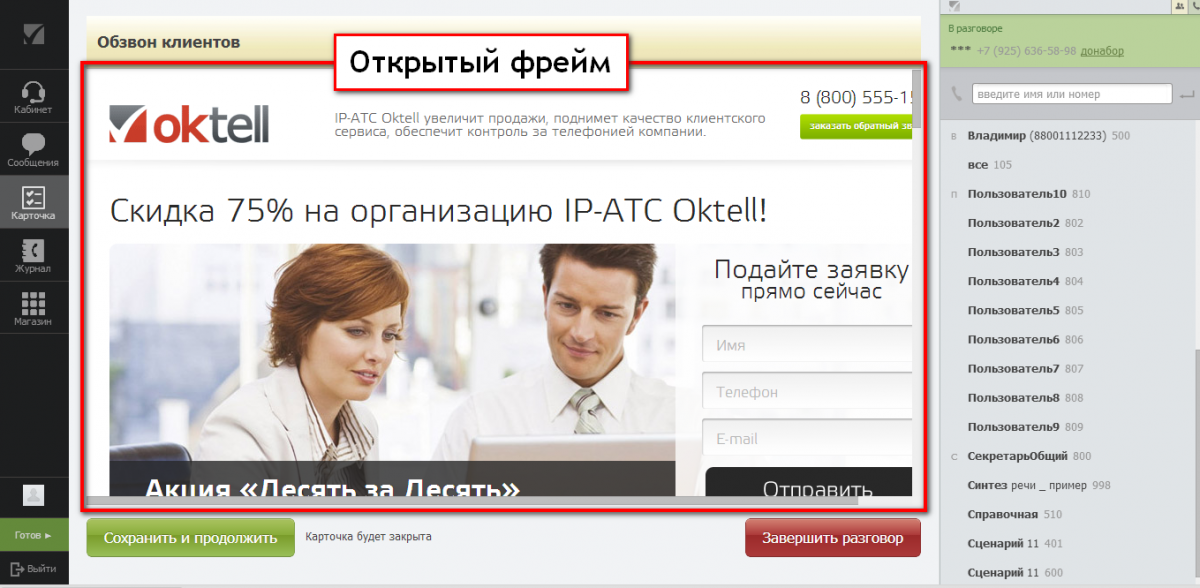1200x588 pixels.
Task: Click the Имя field in the form
Action: (808, 346)
